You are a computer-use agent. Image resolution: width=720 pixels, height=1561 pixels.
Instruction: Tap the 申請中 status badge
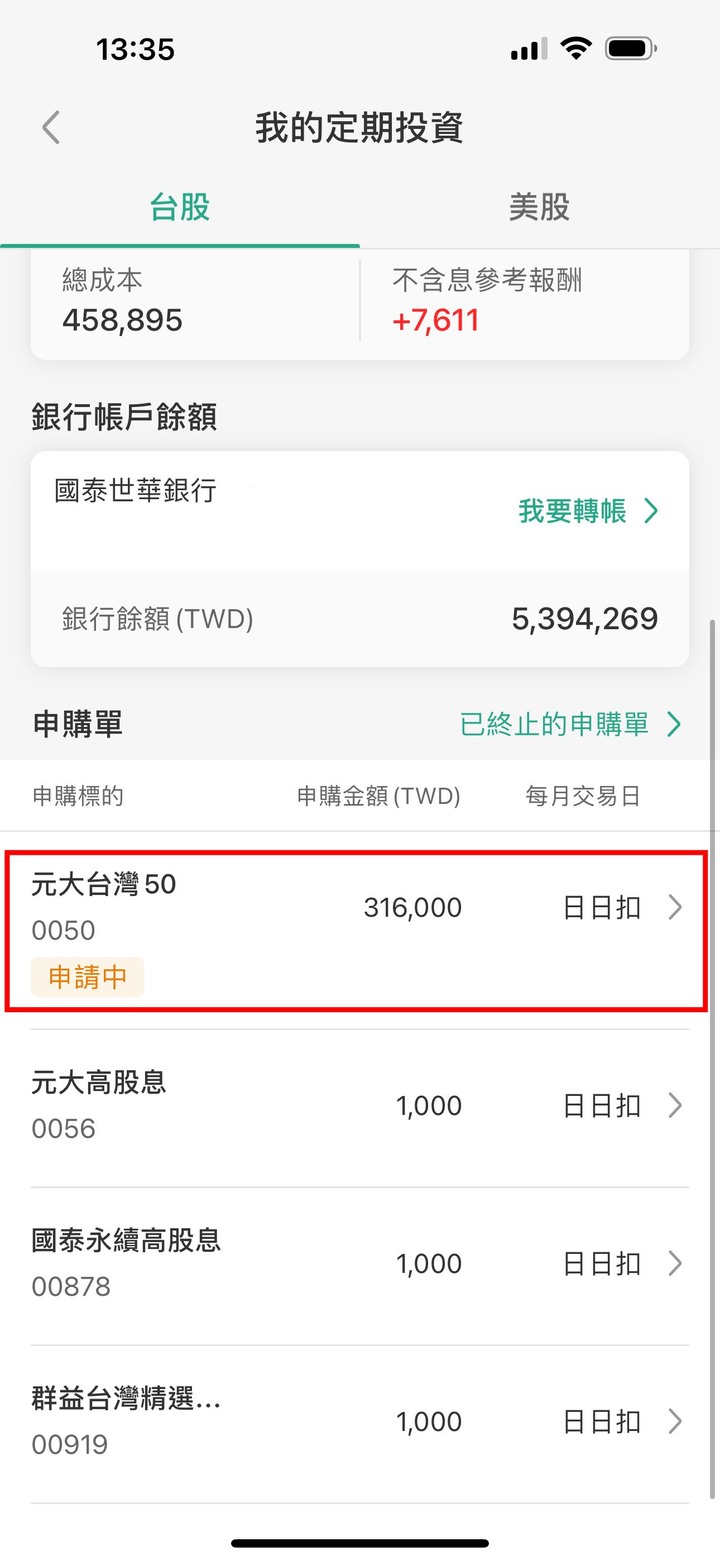click(x=88, y=977)
